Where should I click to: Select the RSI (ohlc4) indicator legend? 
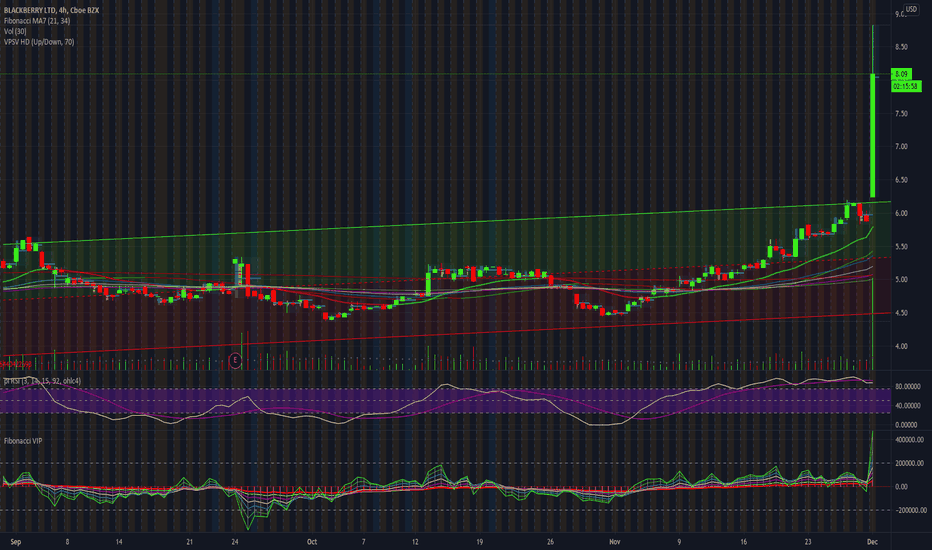pyautogui.click(x=42, y=381)
